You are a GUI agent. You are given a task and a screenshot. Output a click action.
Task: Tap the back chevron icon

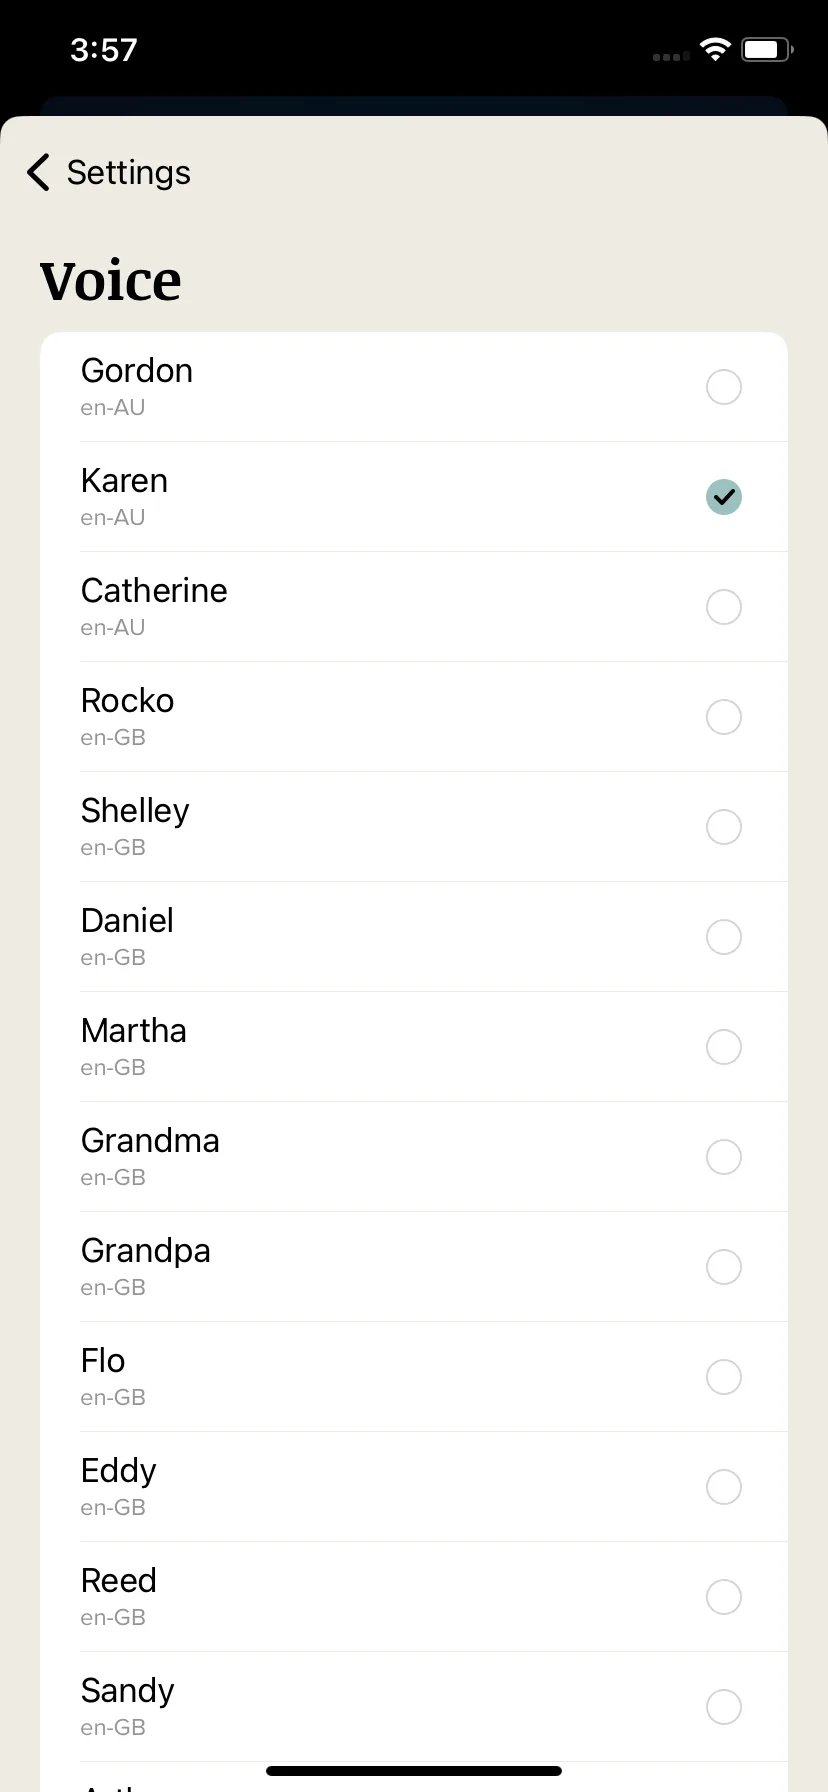click(38, 172)
